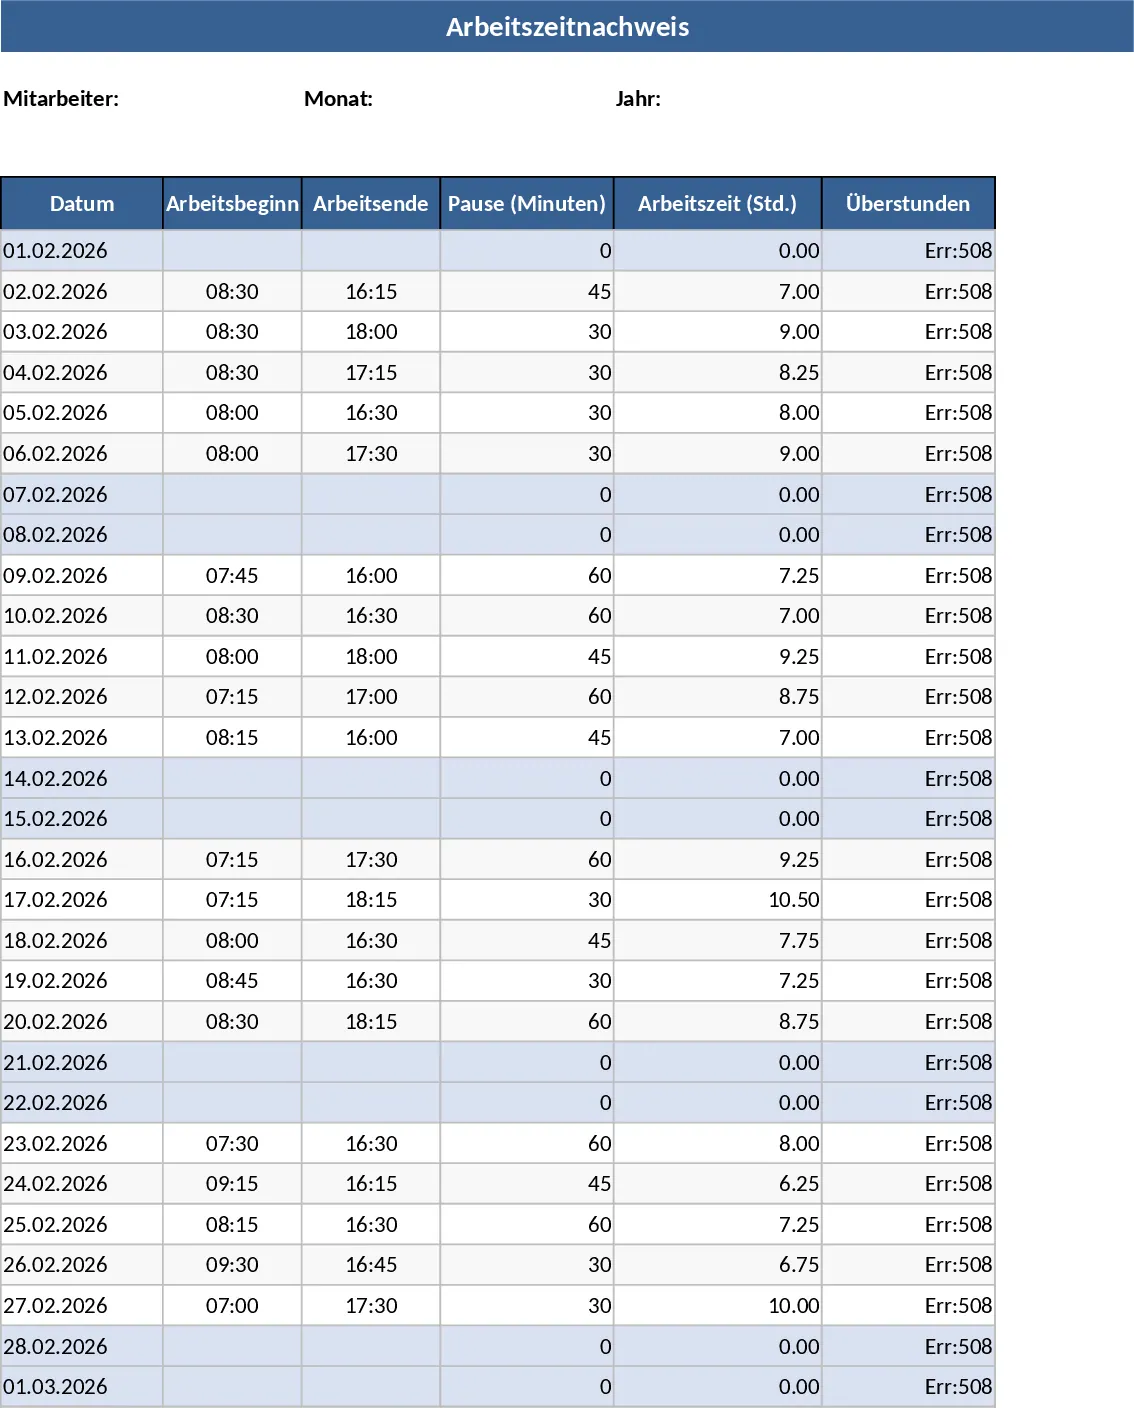The image size is (1134, 1408).
Task: Click the Arbeitszeitnachweis title bar
Action: click(x=567, y=27)
